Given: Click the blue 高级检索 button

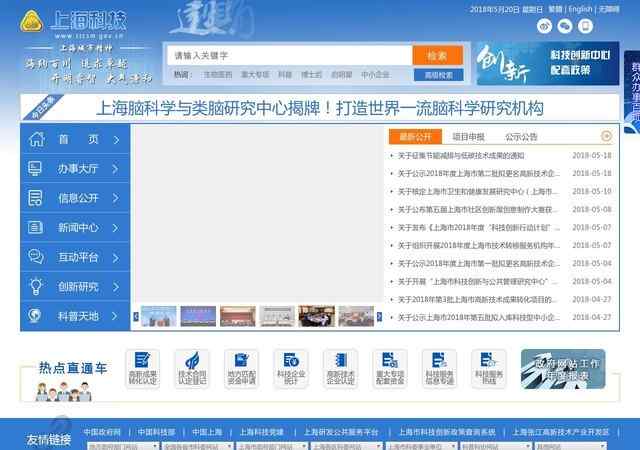Looking at the screenshot, I should click(x=438, y=75).
